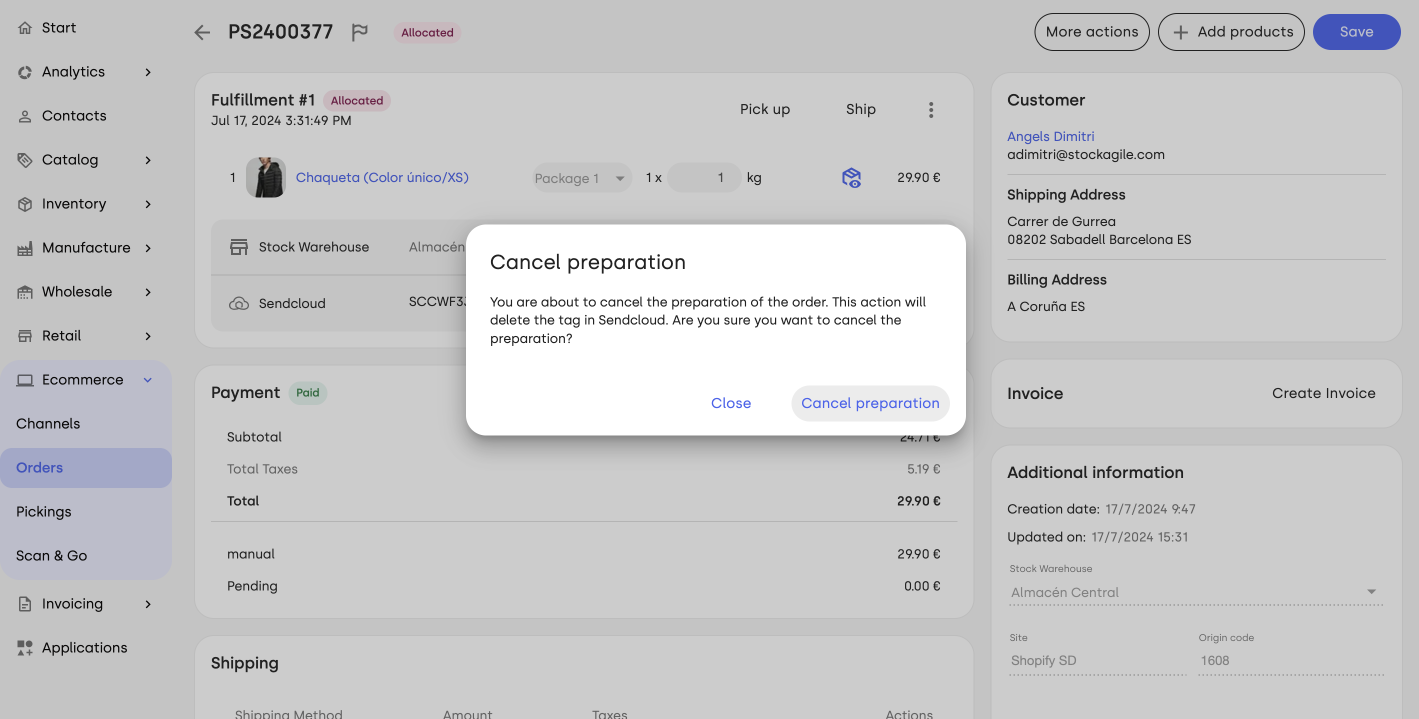
Task: Open the Channels menu item
Action: pyautogui.click(x=86, y=424)
